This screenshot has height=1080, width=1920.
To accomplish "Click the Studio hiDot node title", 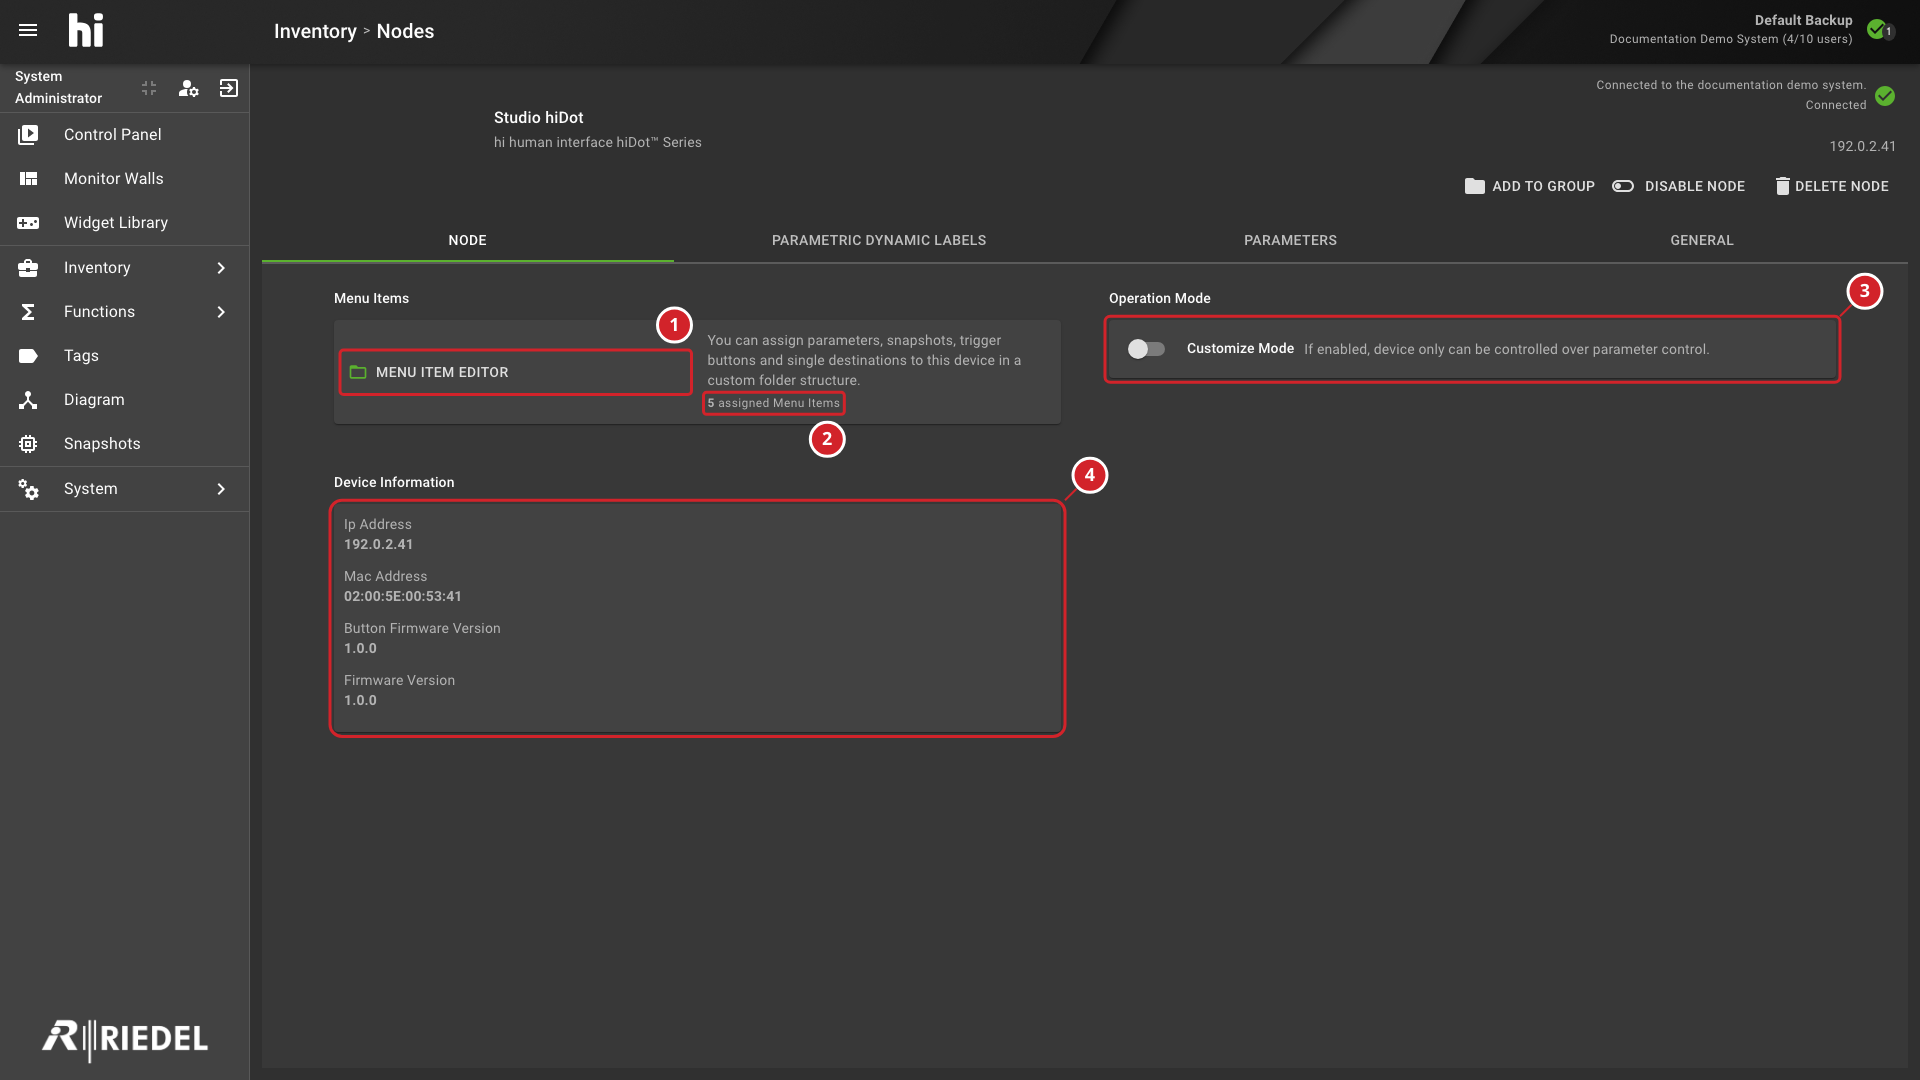I will (538, 117).
